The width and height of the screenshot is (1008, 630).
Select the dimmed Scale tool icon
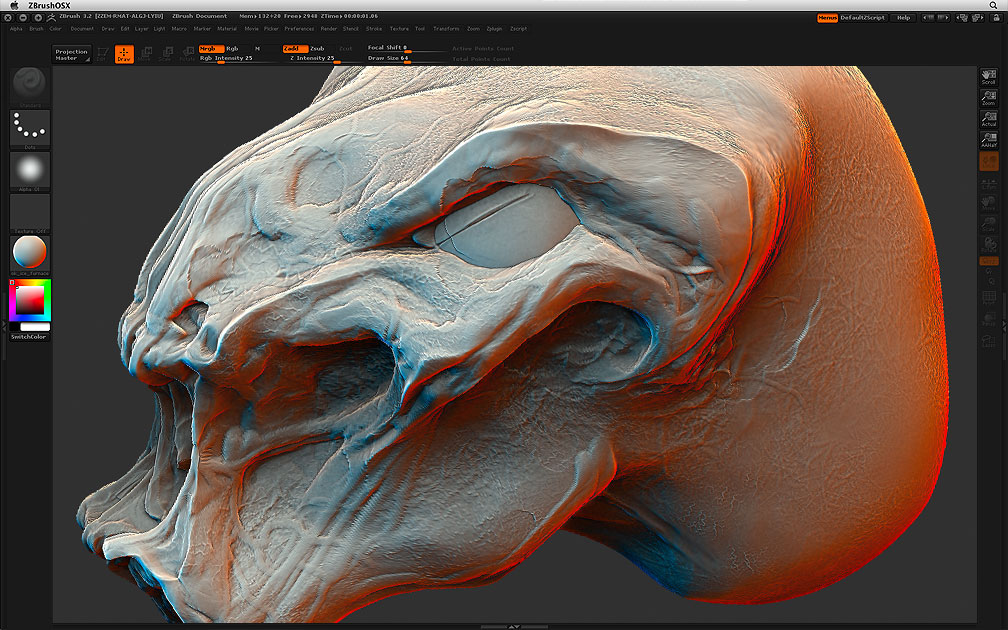point(166,54)
